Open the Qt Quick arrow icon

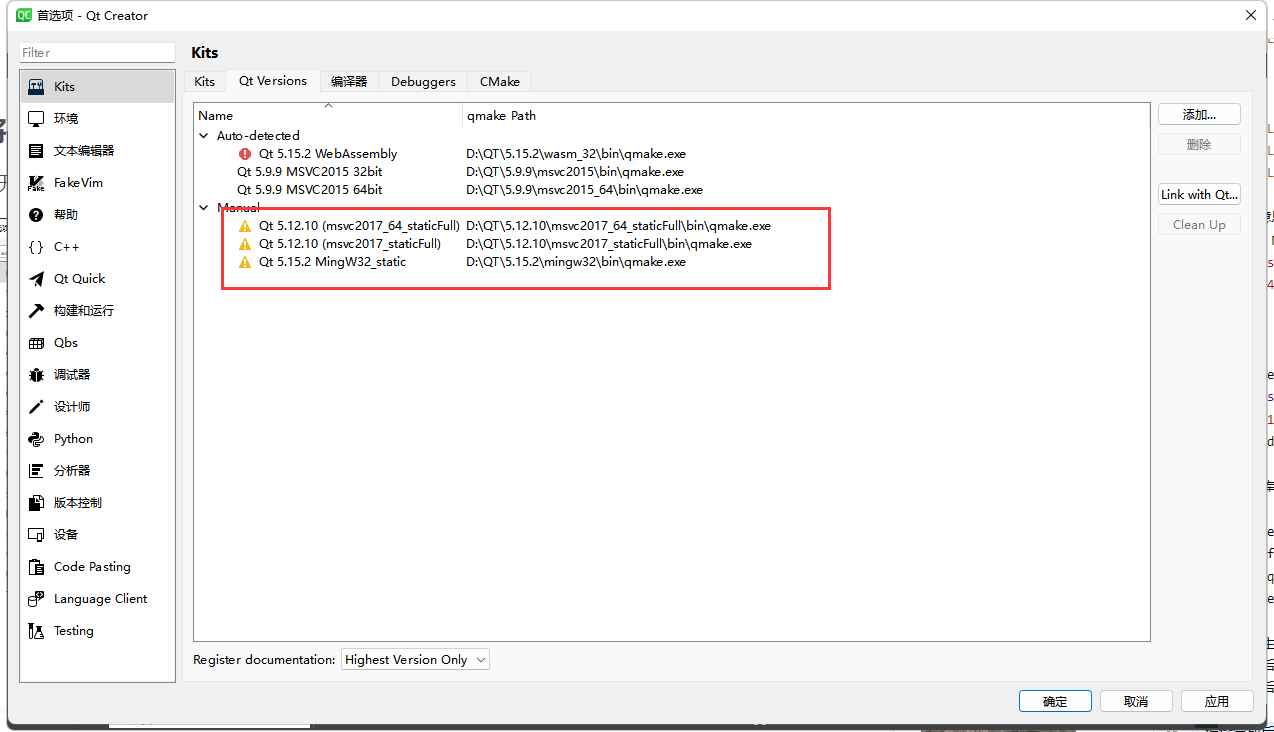36,279
